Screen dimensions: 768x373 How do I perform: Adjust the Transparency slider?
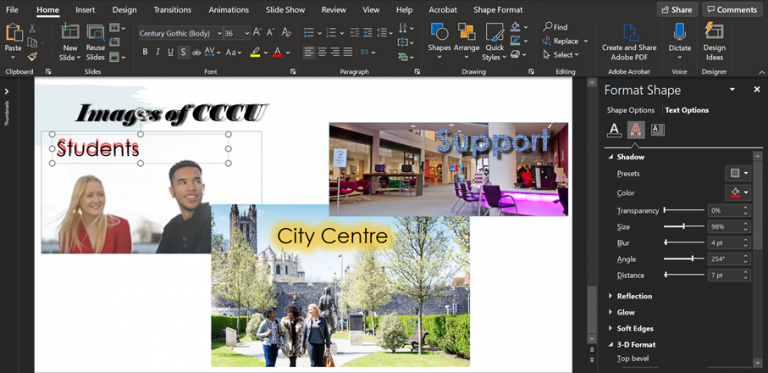(x=684, y=210)
